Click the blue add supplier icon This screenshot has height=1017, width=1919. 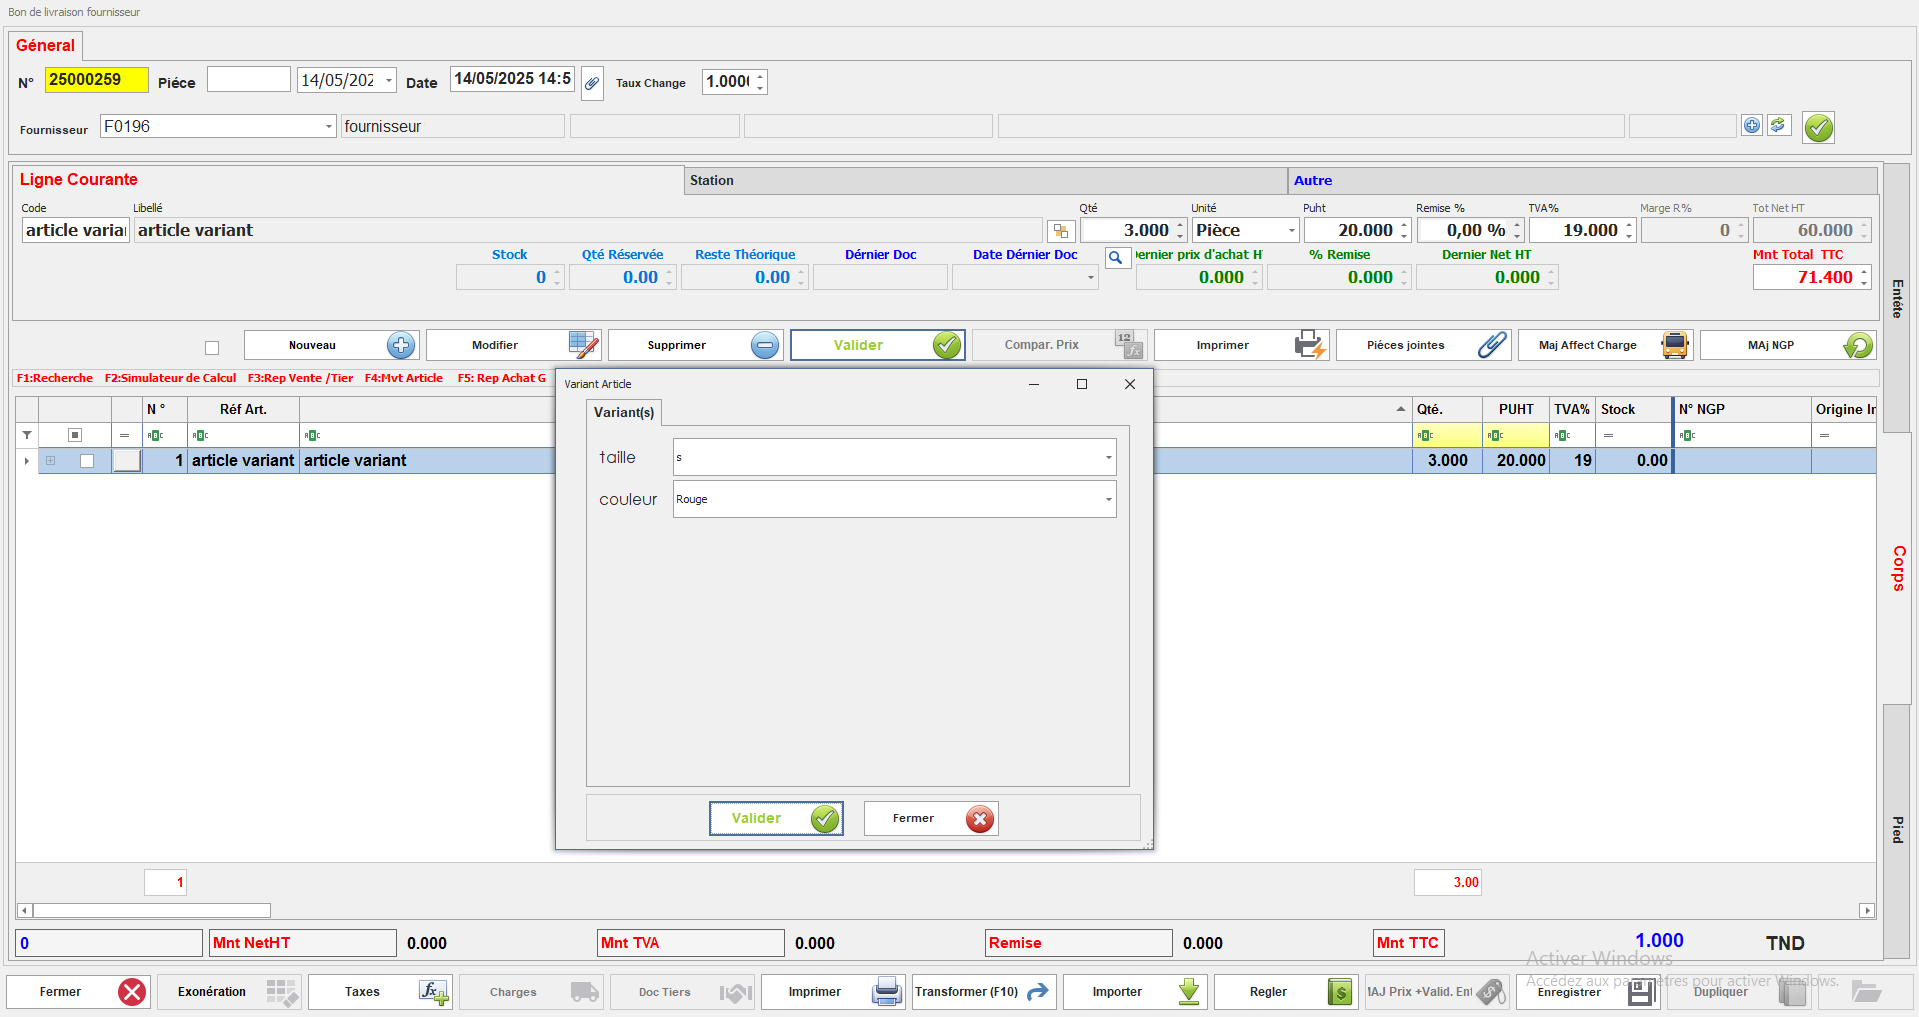(1751, 125)
